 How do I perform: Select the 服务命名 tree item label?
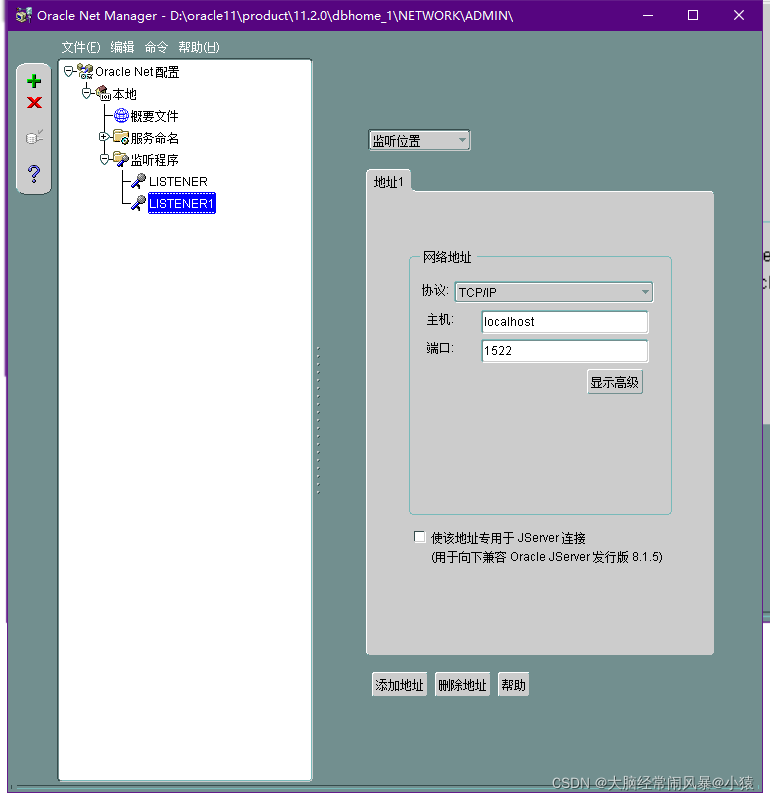(x=155, y=138)
